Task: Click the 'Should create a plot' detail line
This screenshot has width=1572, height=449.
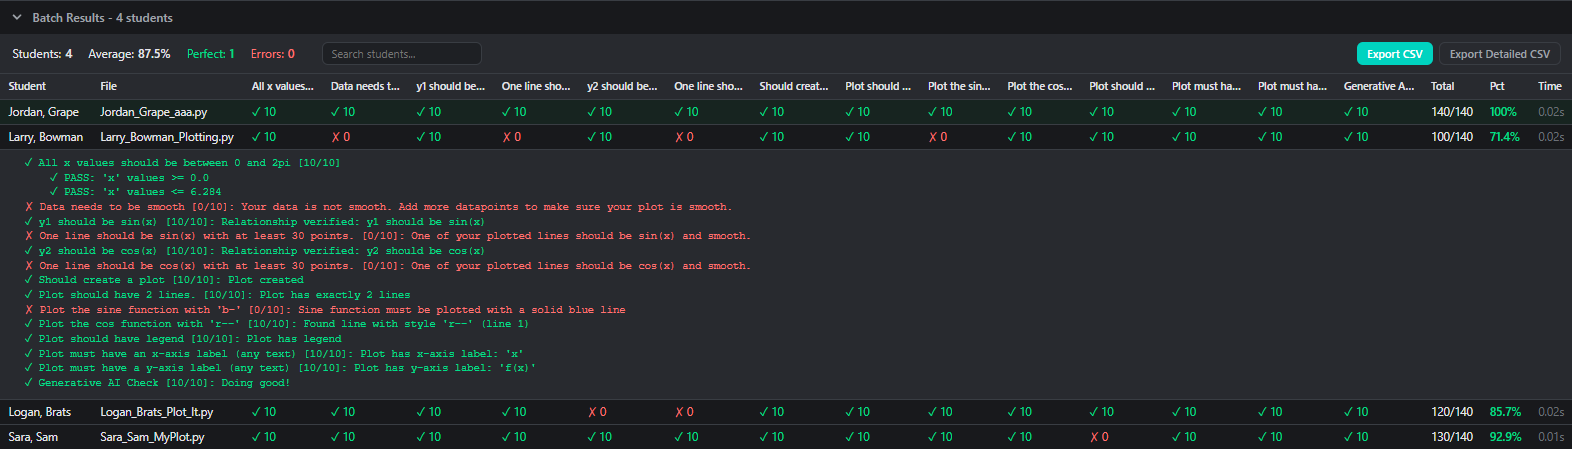Action: click(164, 280)
